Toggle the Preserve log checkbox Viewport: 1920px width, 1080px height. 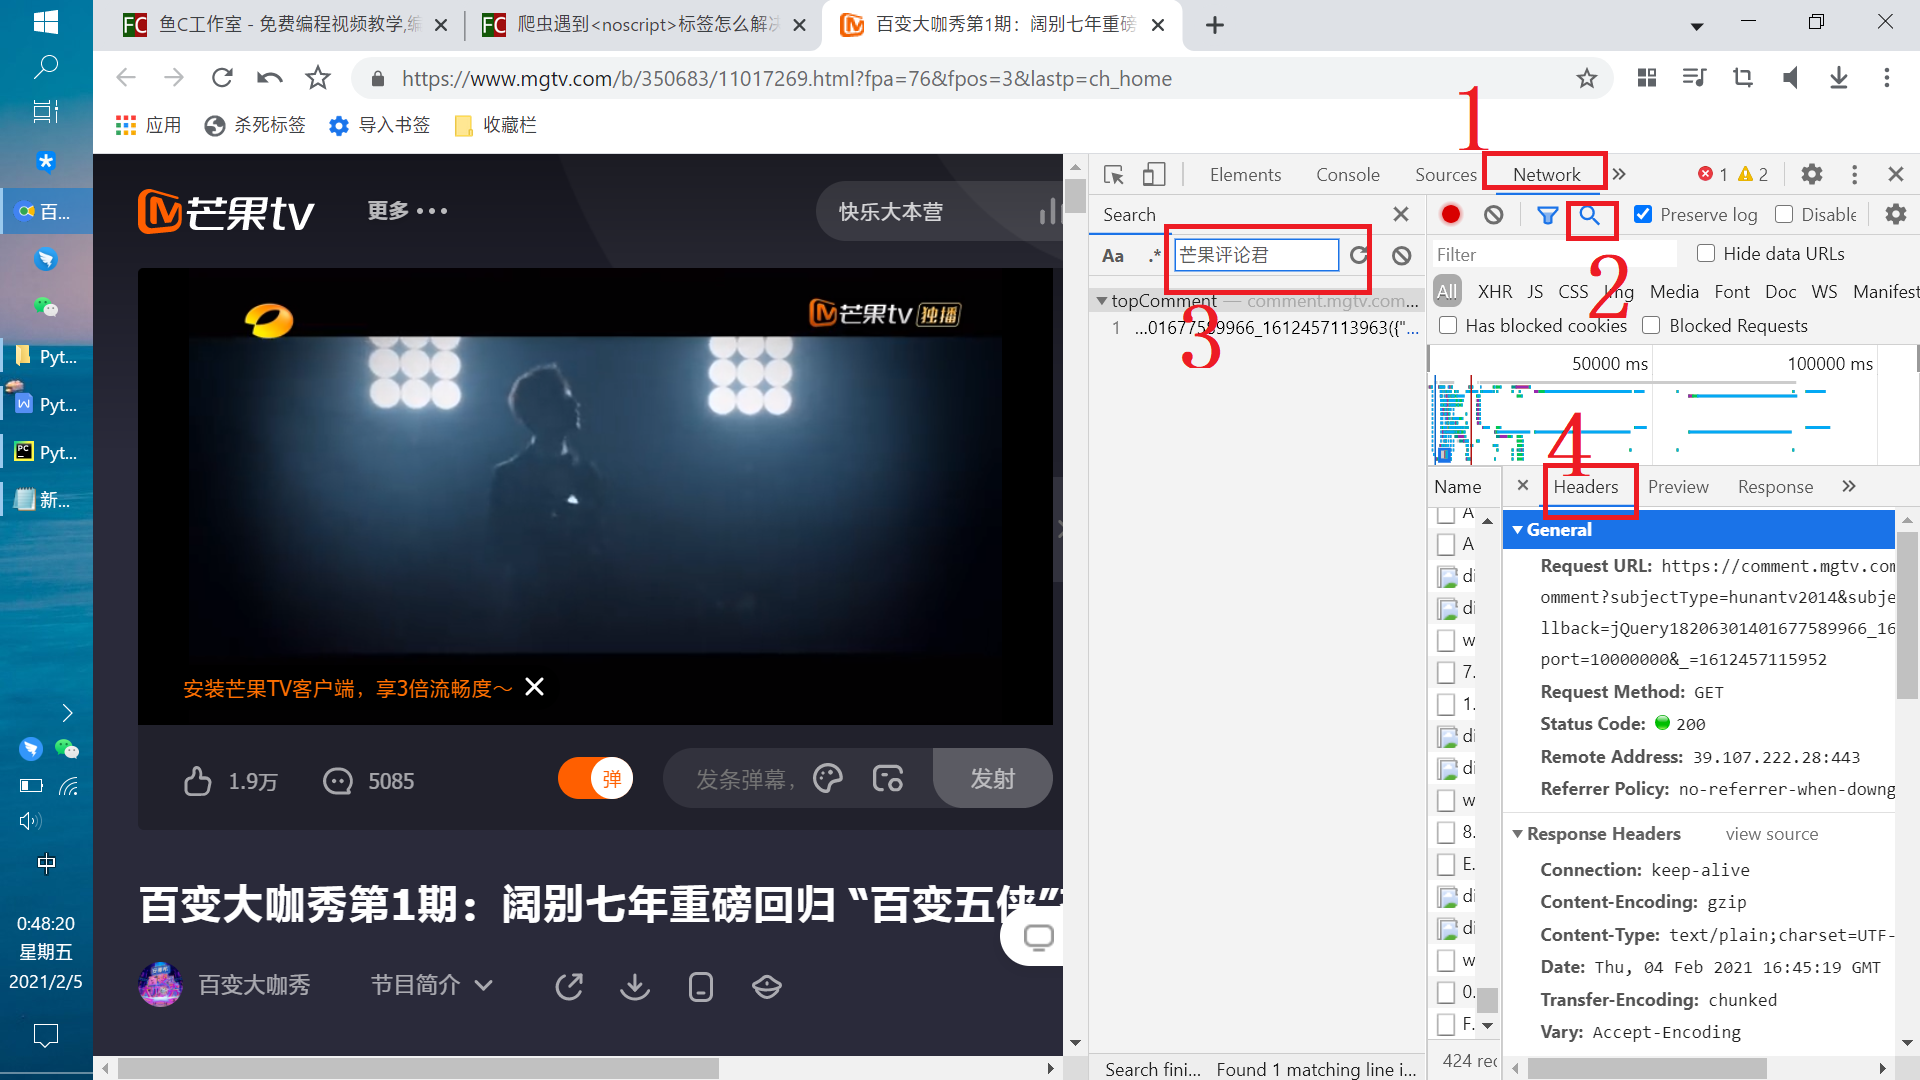pyautogui.click(x=1643, y=214)
